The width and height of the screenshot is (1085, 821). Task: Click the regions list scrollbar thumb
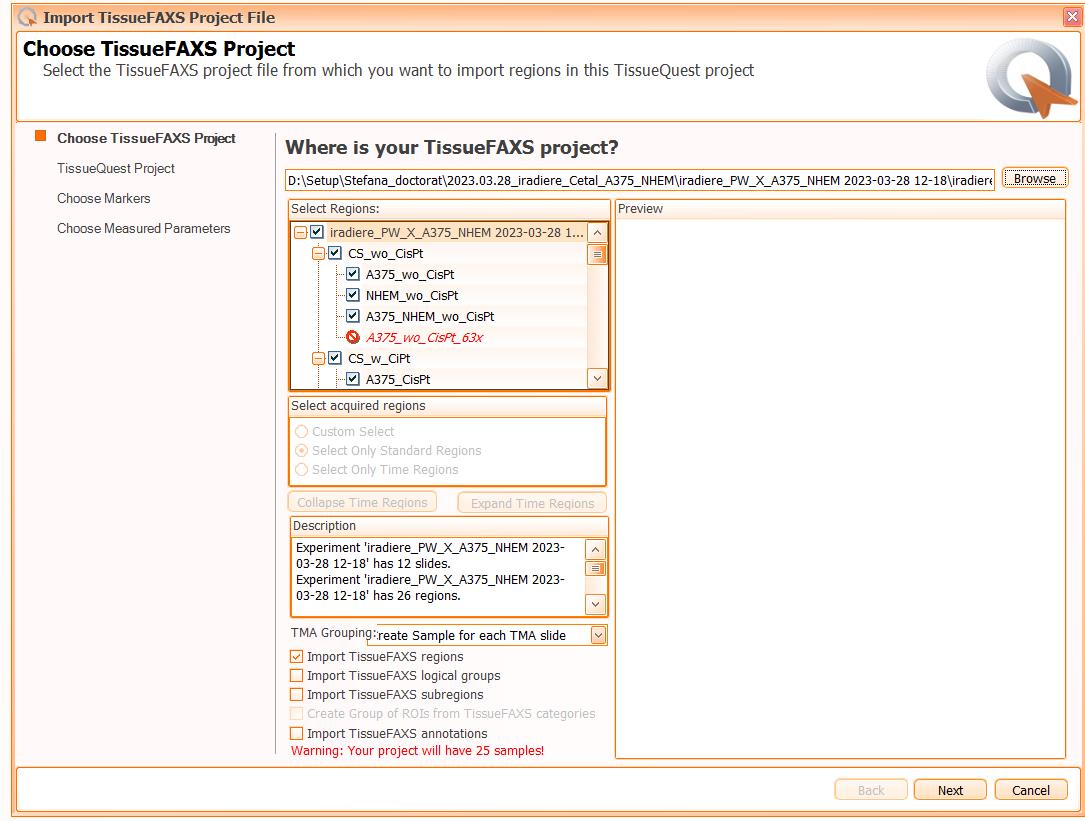[x=597, y=255]
